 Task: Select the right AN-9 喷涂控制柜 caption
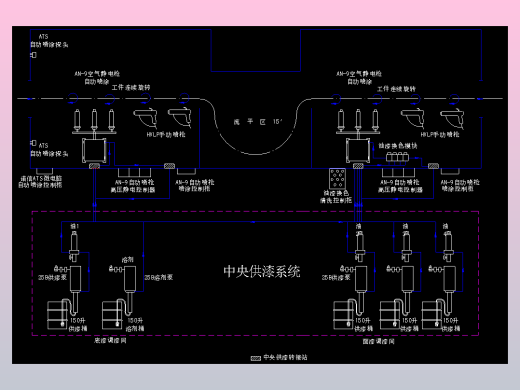460,185
